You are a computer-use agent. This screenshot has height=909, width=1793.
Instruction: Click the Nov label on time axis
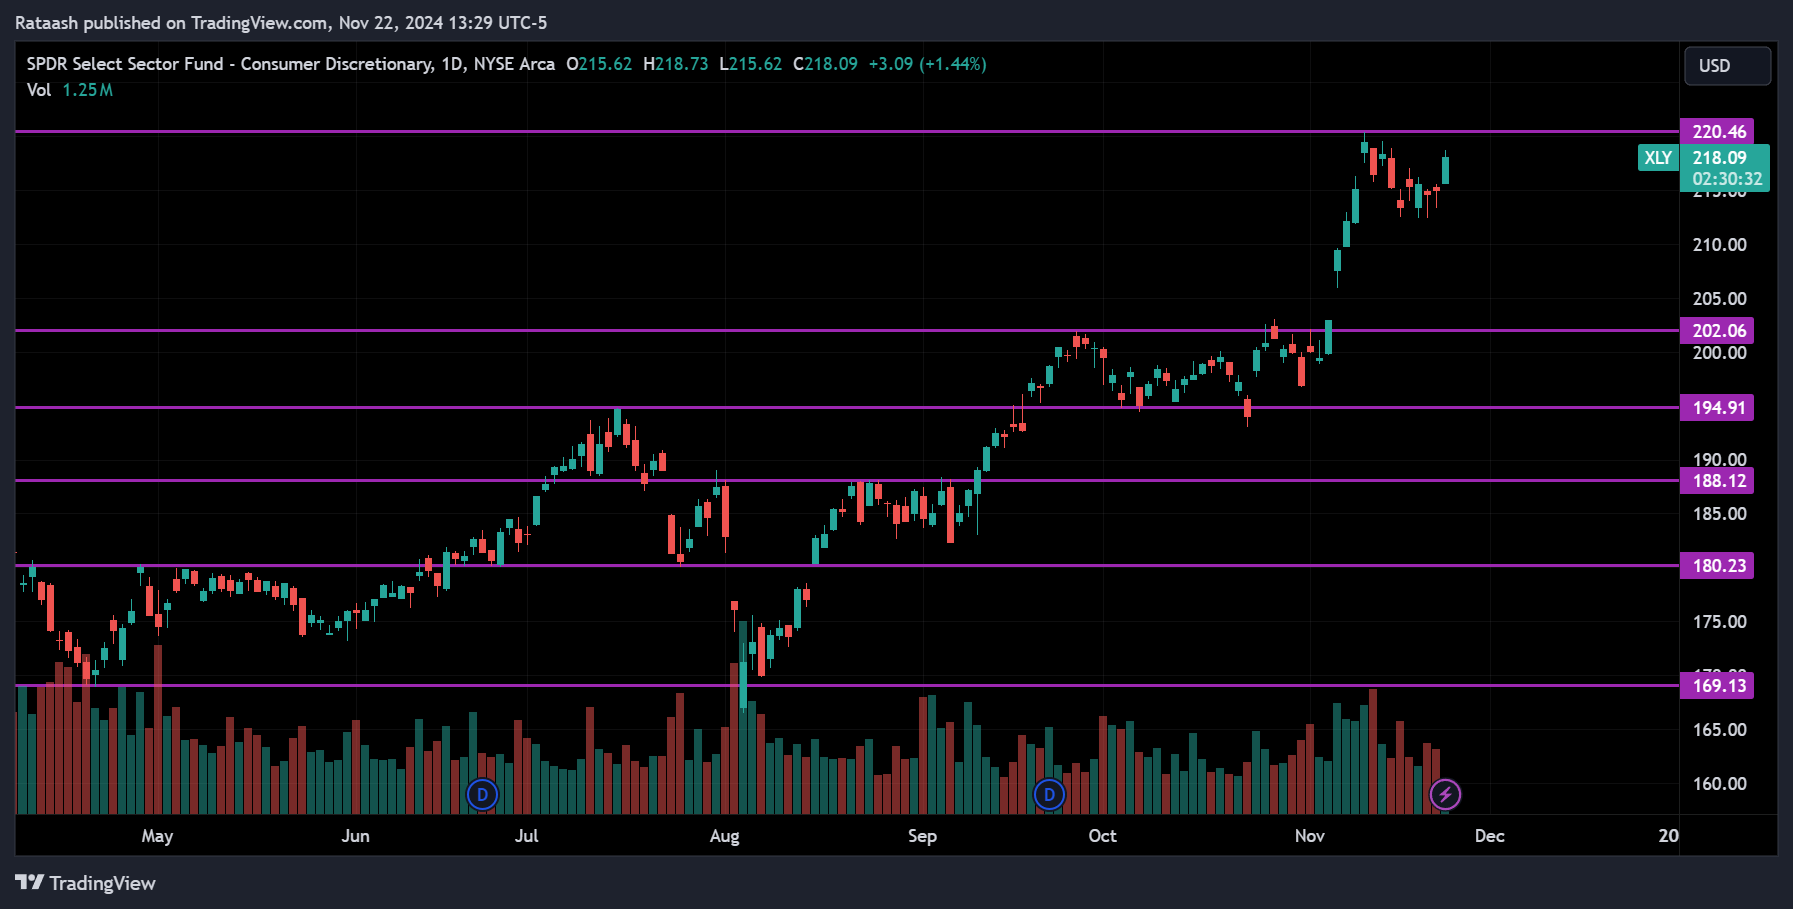click(x=1309, y=836)
